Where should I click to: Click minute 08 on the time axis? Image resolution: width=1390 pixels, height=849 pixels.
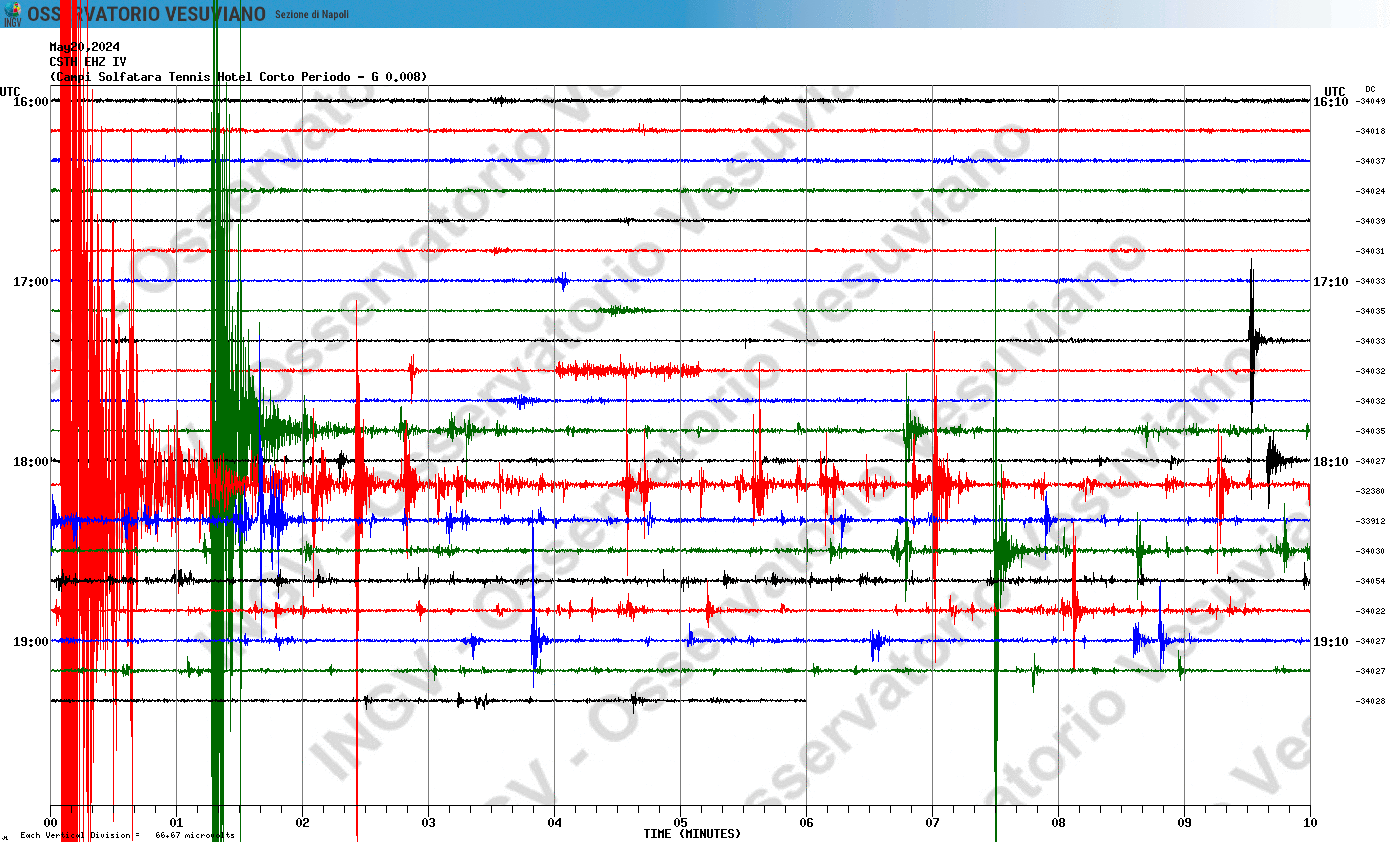(x=1059, y=823)
